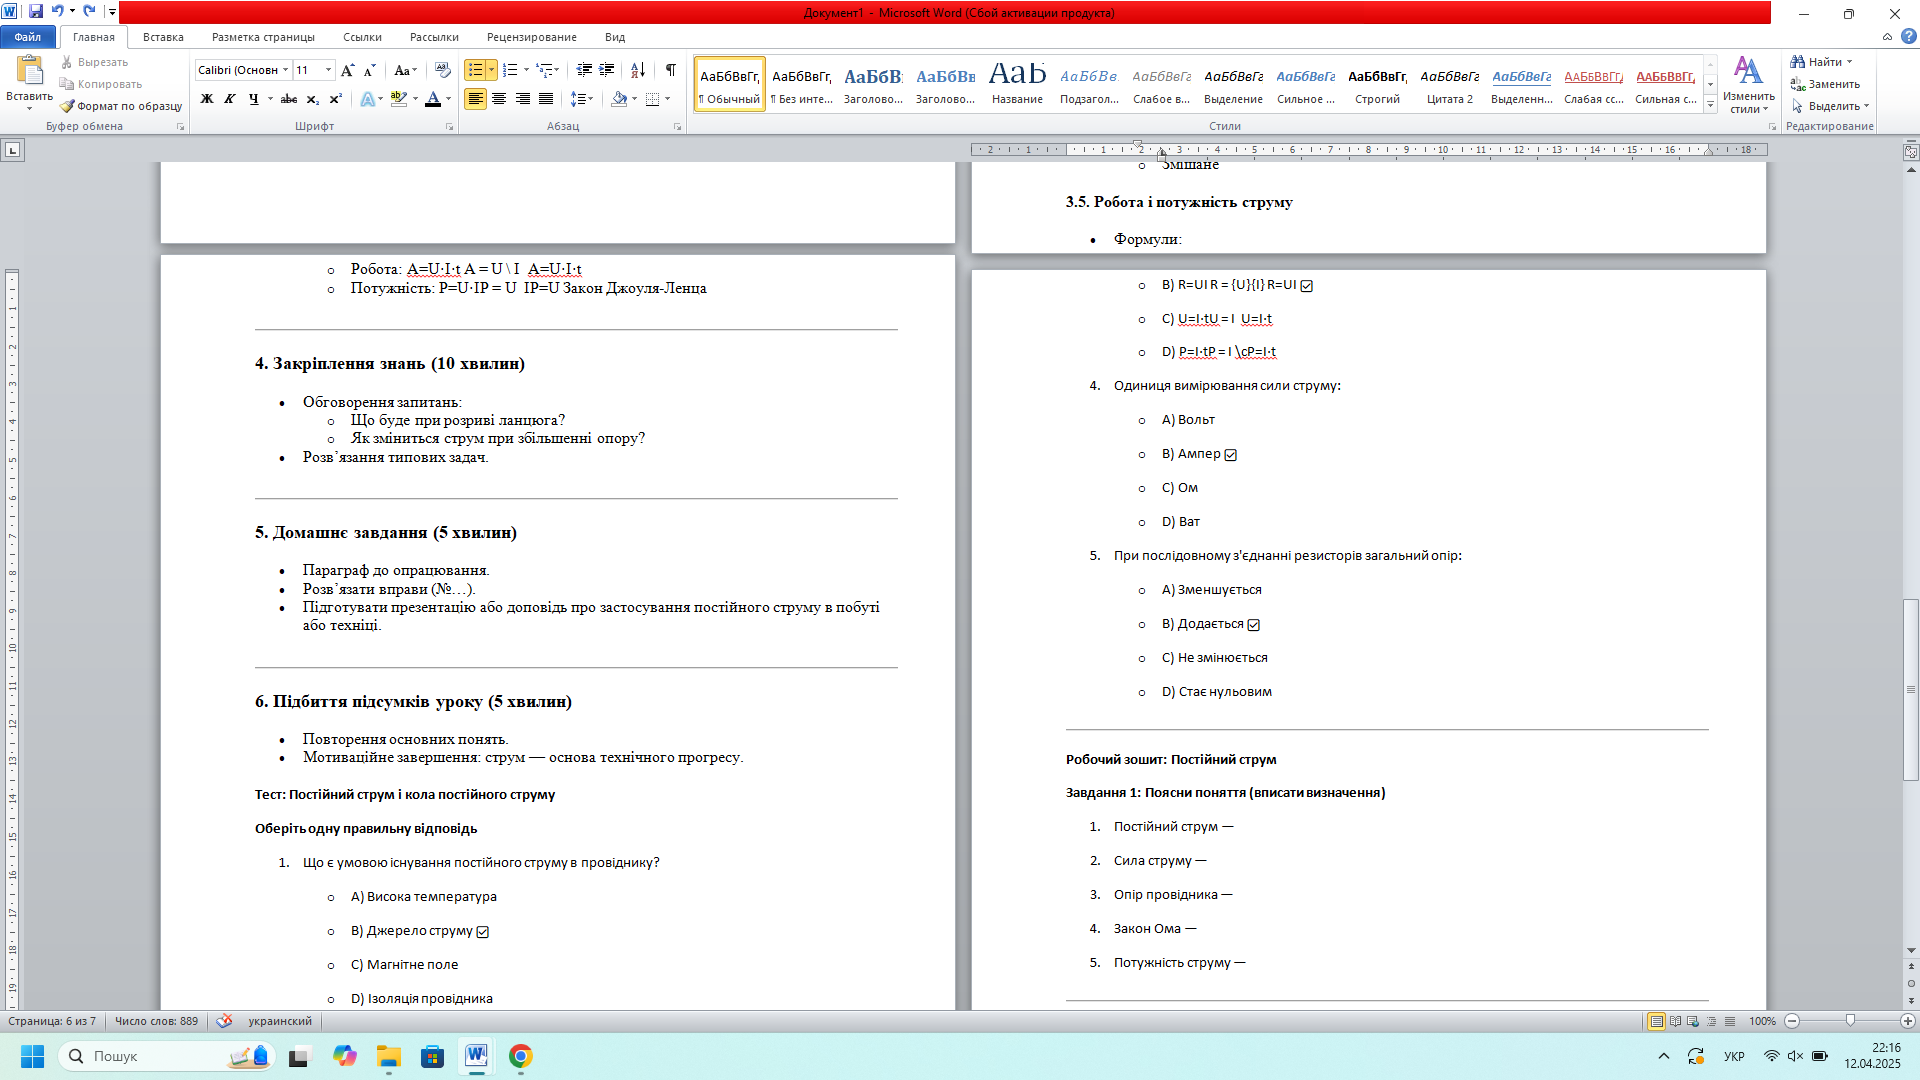Switch to Full Screen Reading view

[x=1675, y=1021]
